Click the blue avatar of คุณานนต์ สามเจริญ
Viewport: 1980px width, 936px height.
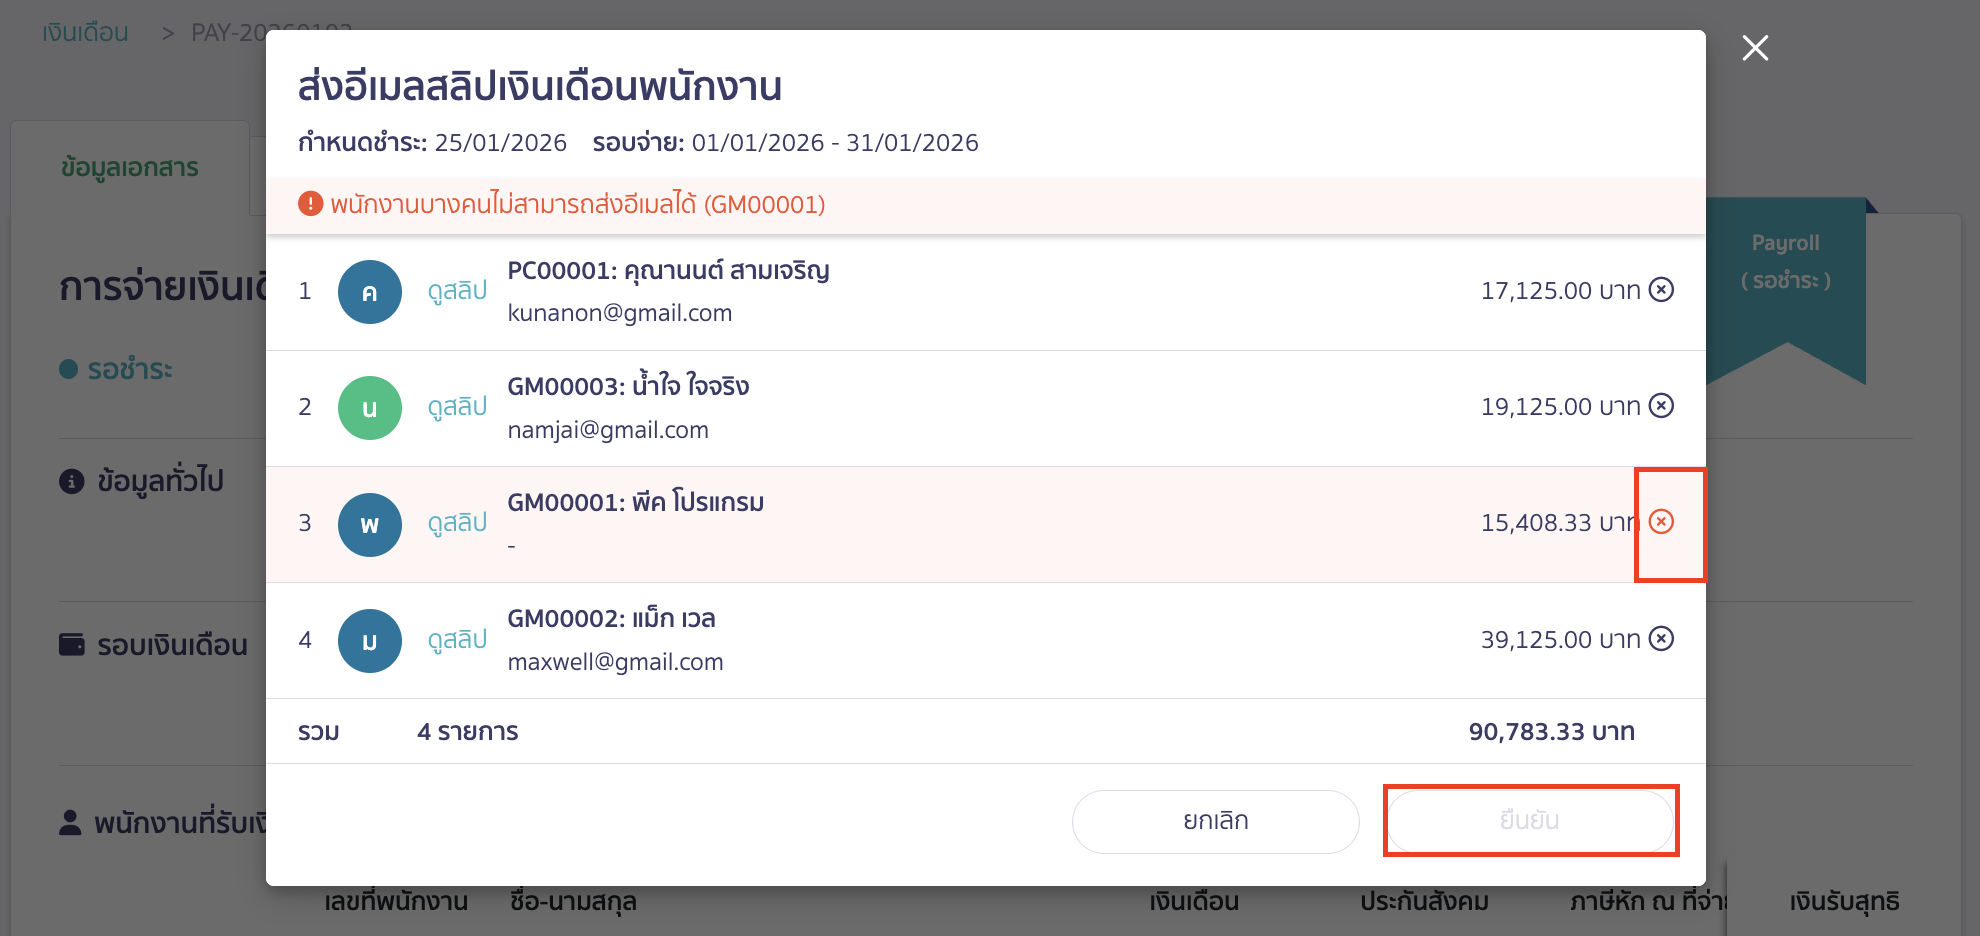[369, 291]
